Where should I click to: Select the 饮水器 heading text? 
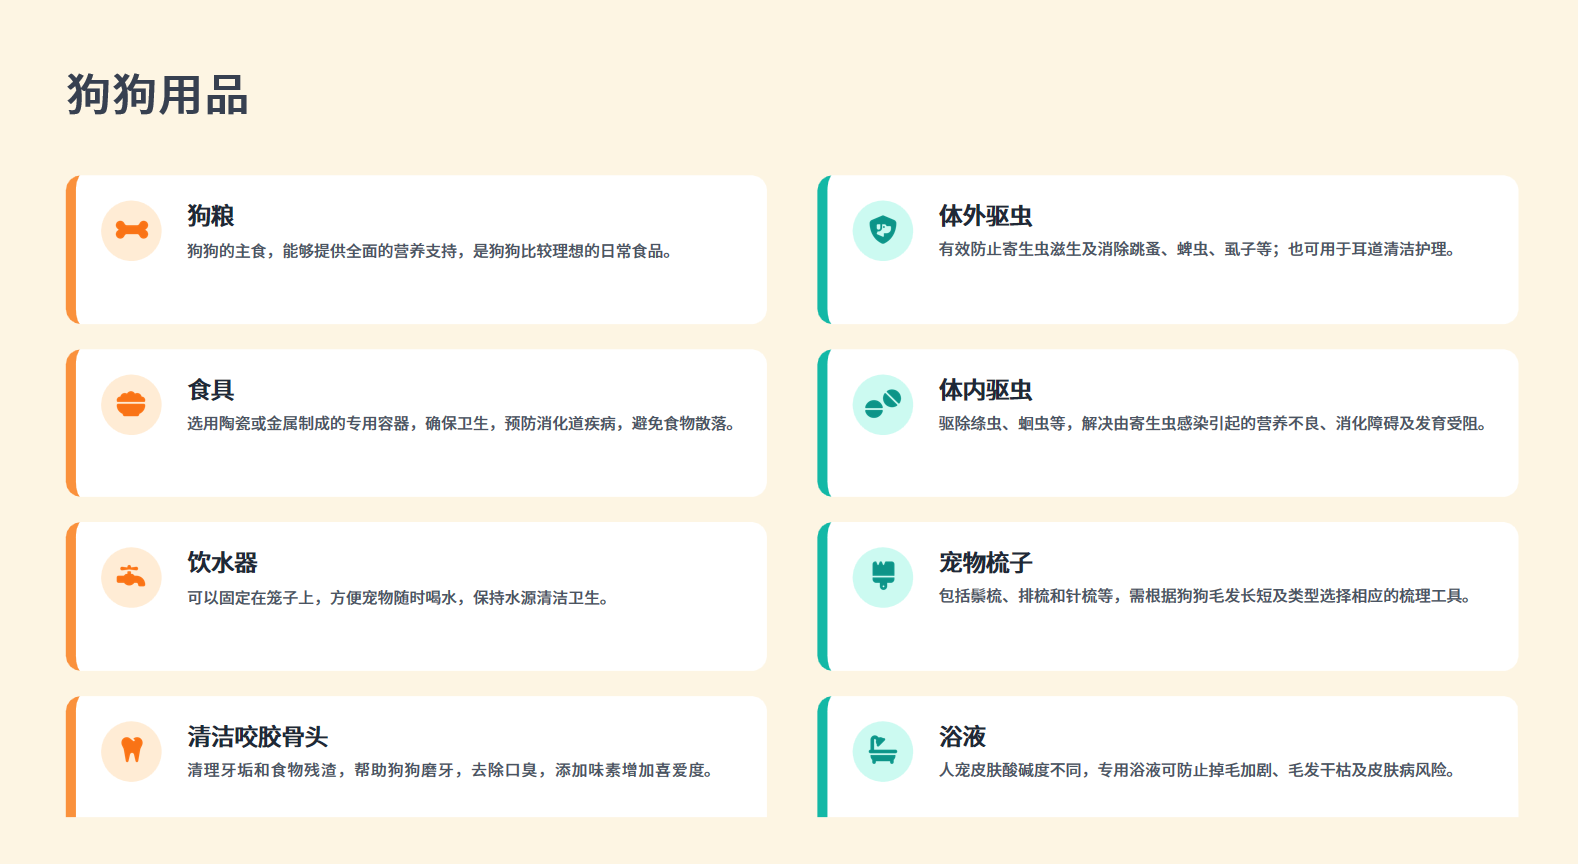(222, 563)
